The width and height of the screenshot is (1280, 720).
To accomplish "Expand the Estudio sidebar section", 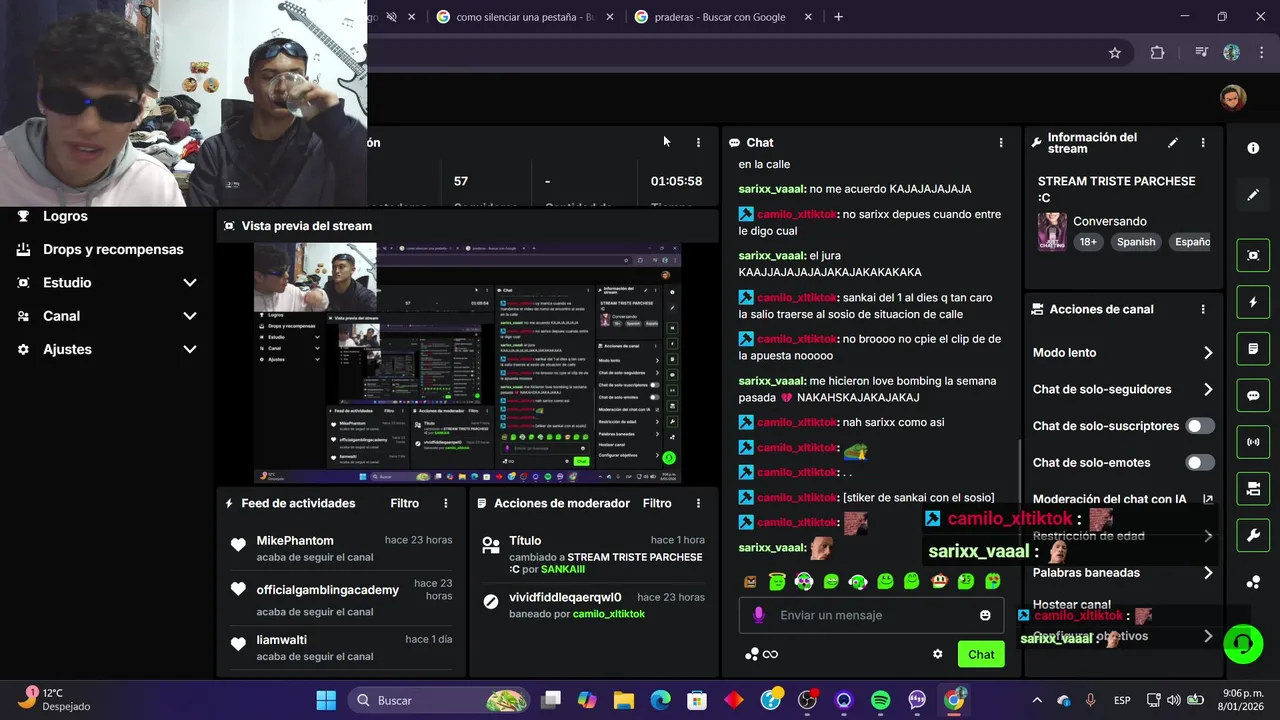I will pyautogui.click(x=189, y=283).
